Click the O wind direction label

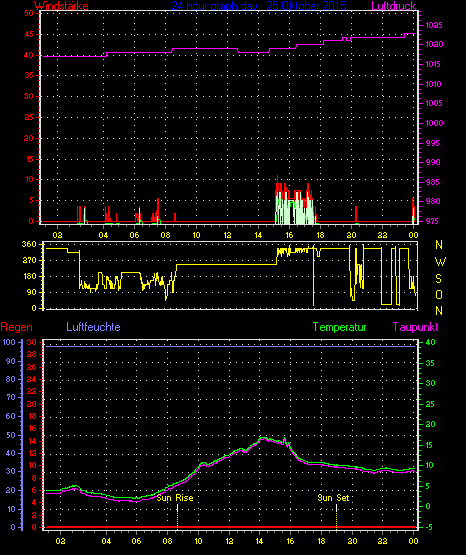[439, 294]
